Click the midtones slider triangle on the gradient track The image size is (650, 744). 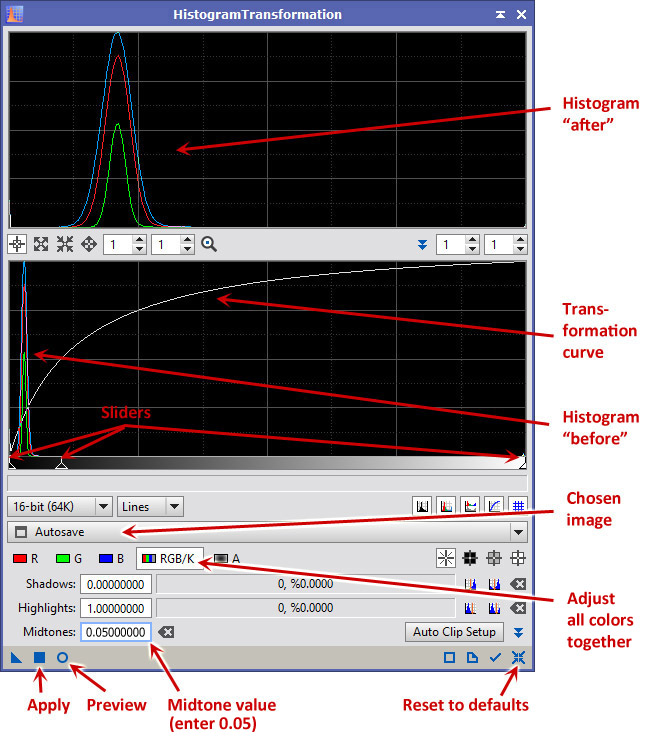click(61, 466)
